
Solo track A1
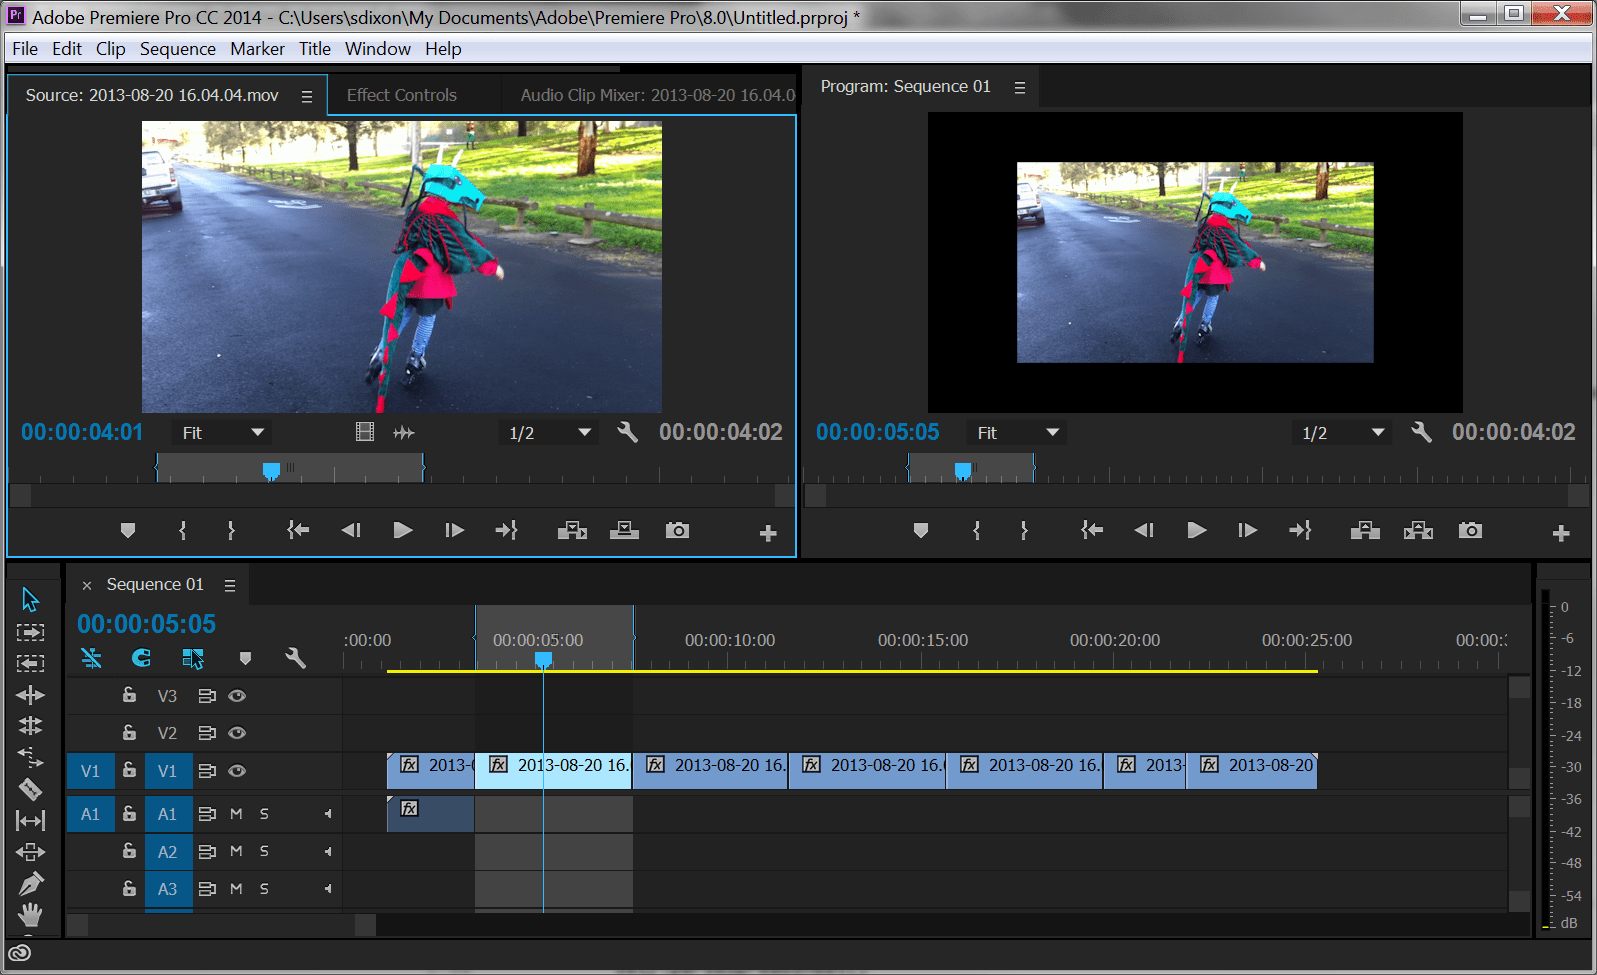click(x=264, y=814)
